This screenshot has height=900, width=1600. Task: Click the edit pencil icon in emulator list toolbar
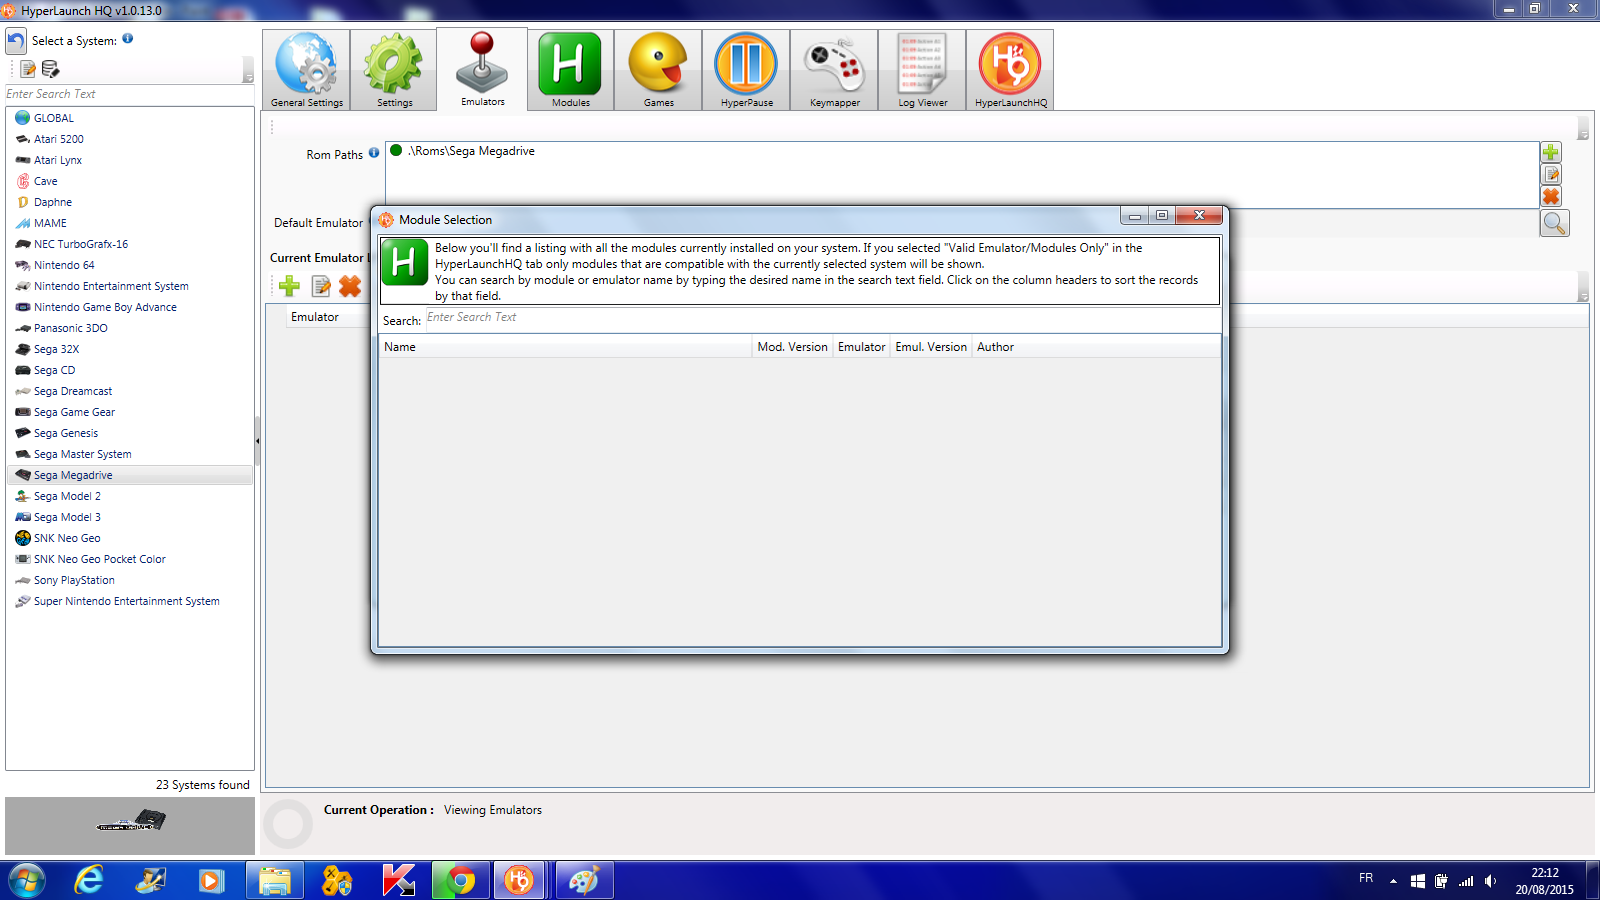pos(321,286)
